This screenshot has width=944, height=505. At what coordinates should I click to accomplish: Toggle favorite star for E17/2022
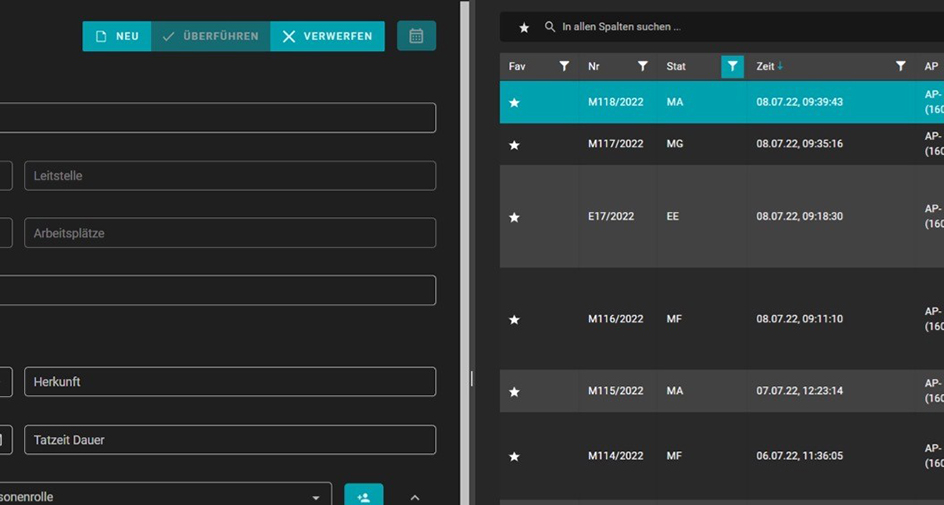coord(514,217)
